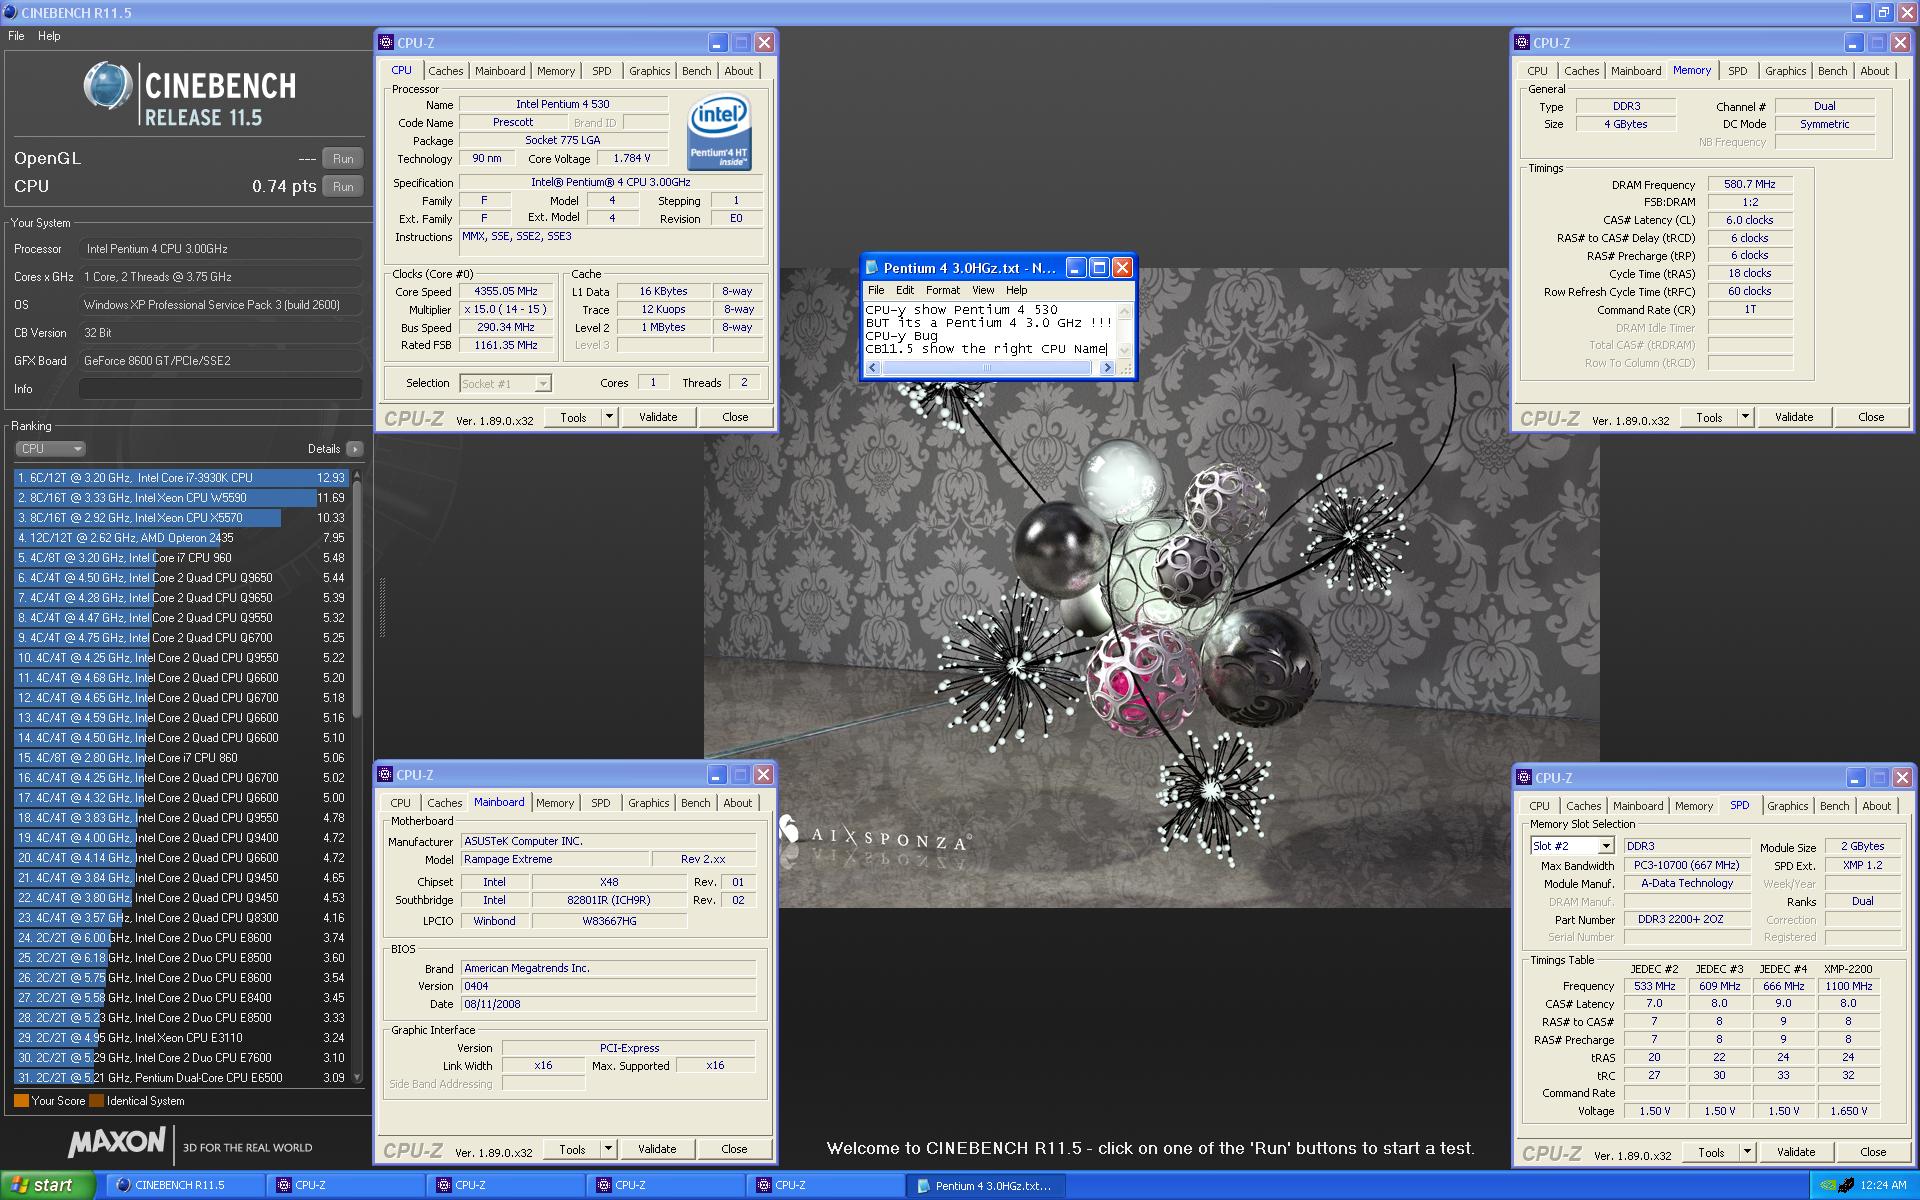The height and width of the screenshot is (1200, 1920).
Task: Open About tab in top-right CPU-Z
Action: [x=1874, y=71]
